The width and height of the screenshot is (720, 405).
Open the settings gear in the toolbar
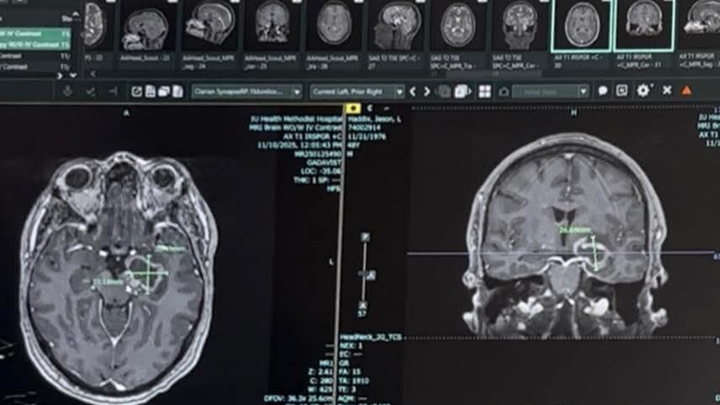click(x=643, y=91)
